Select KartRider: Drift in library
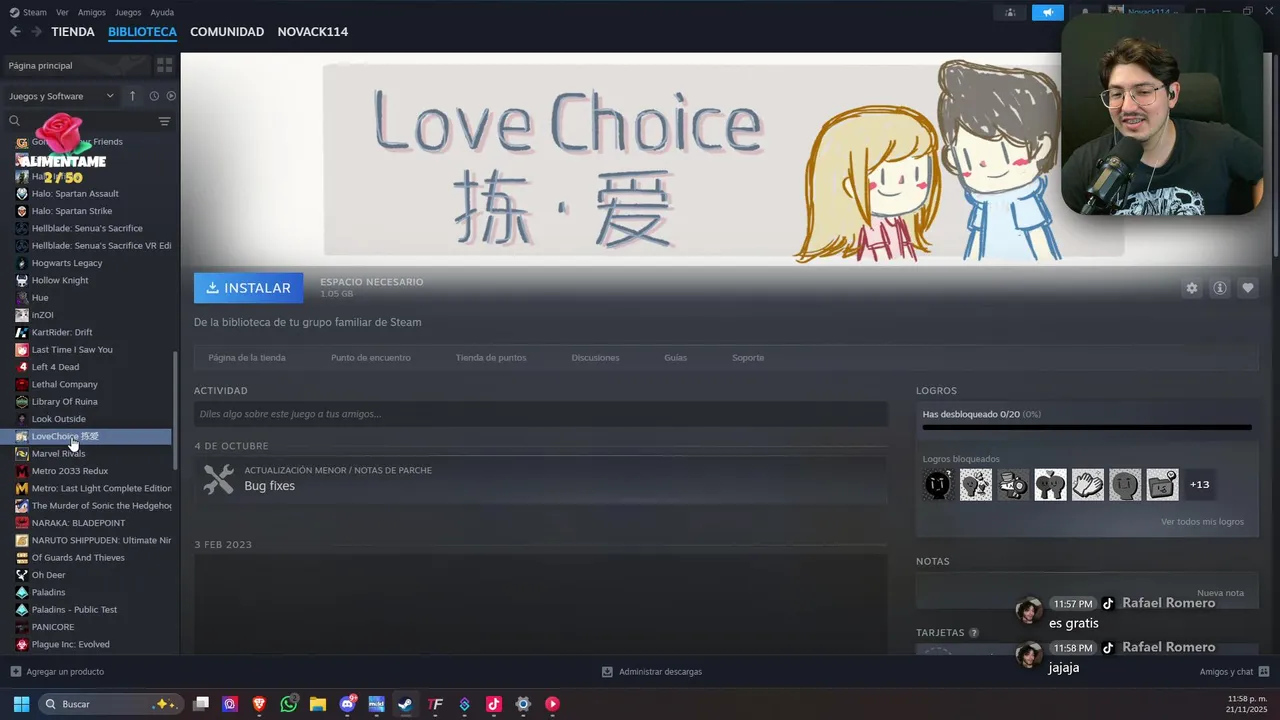Viewport: 1280px width, 720px height. coord(62,332)
